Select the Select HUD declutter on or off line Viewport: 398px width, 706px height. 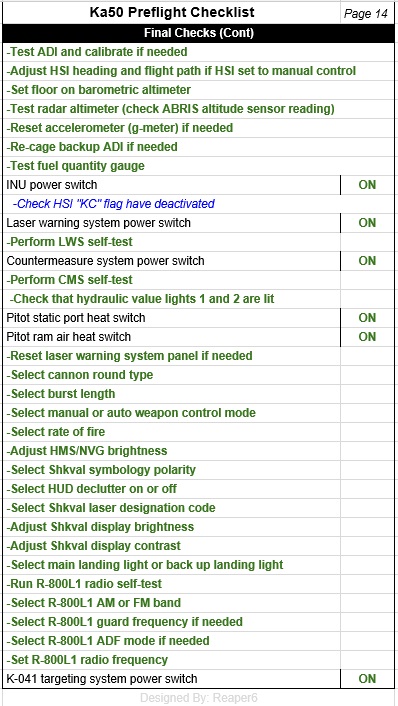tap(91, 489)
